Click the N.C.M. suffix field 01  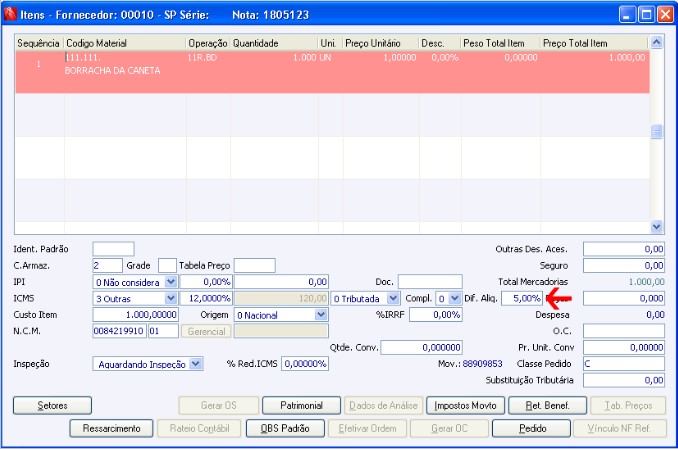pyautogui.click(x=163, y=331)
